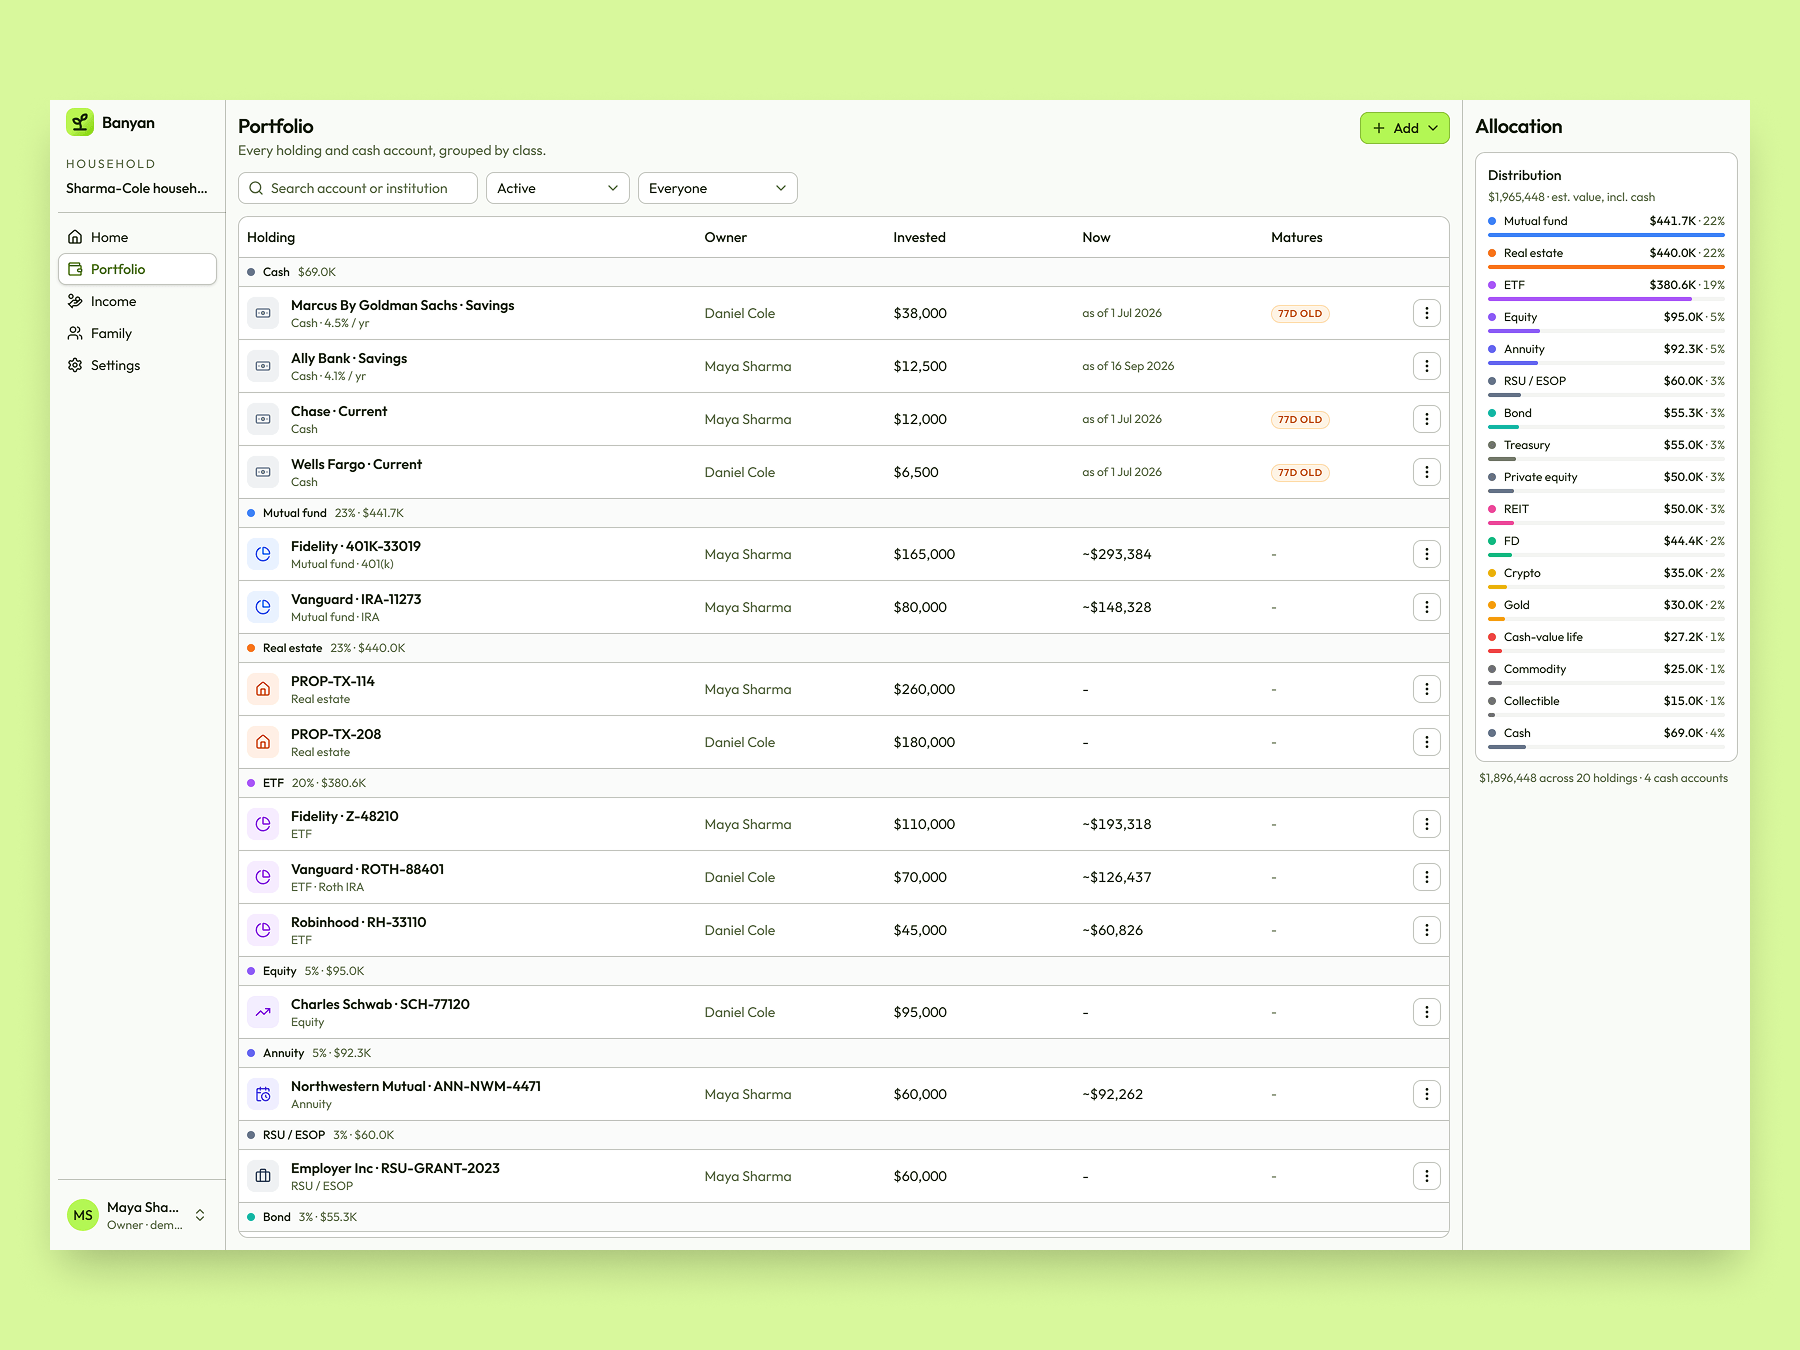Click the house icon for PROP-TX-114
The height and width of the screenshot is (1350, 1800).
point(263,689)
